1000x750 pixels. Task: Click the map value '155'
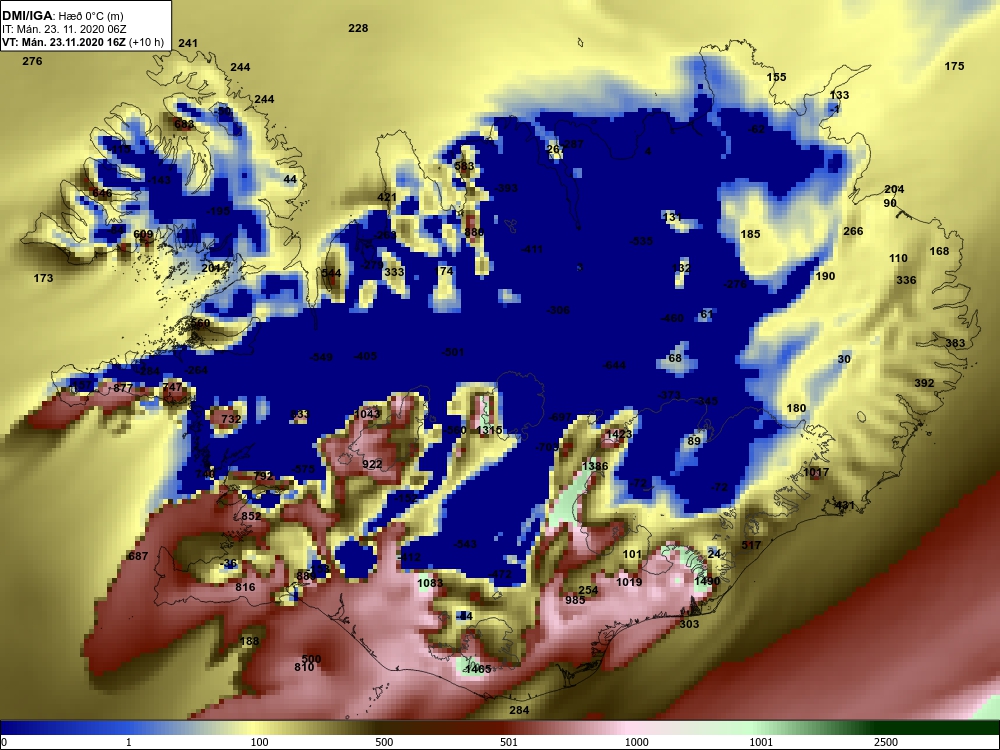[776, 77]
